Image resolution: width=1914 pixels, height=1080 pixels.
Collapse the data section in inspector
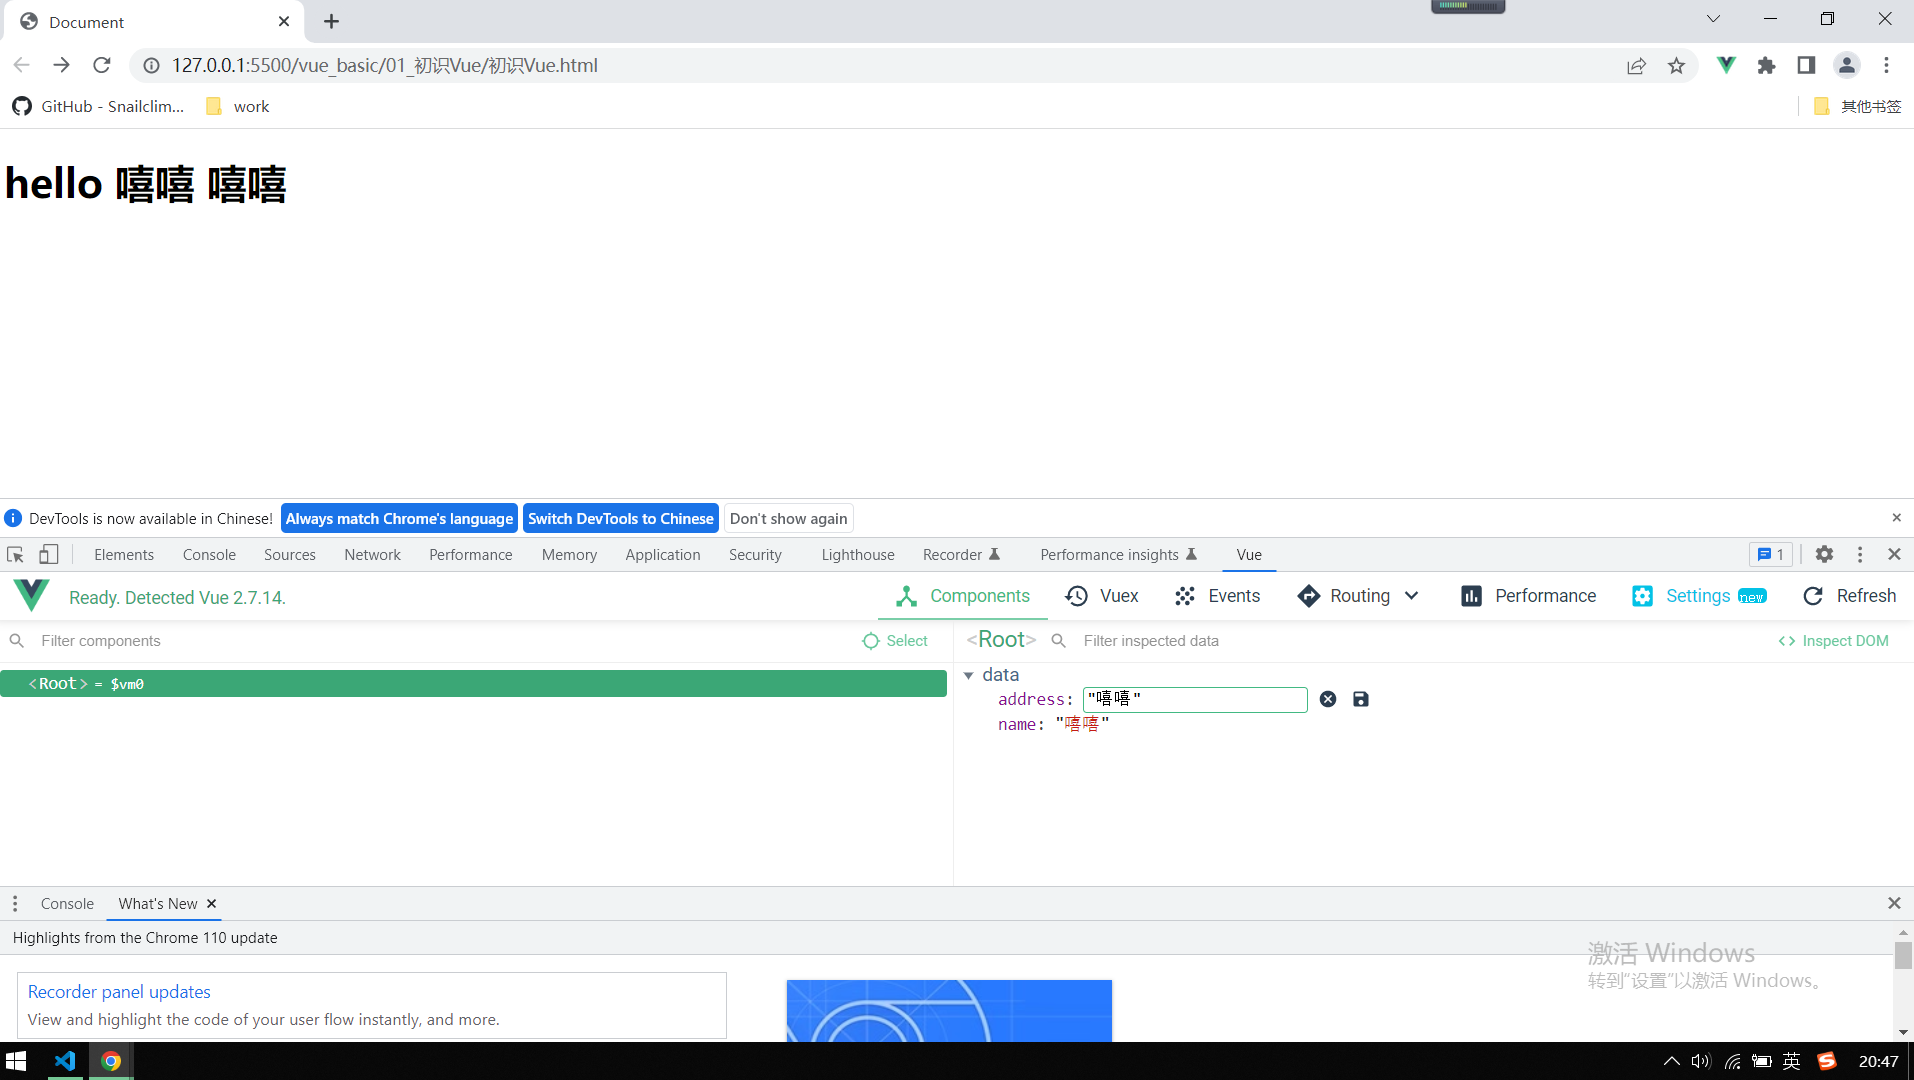click(968, 675)
